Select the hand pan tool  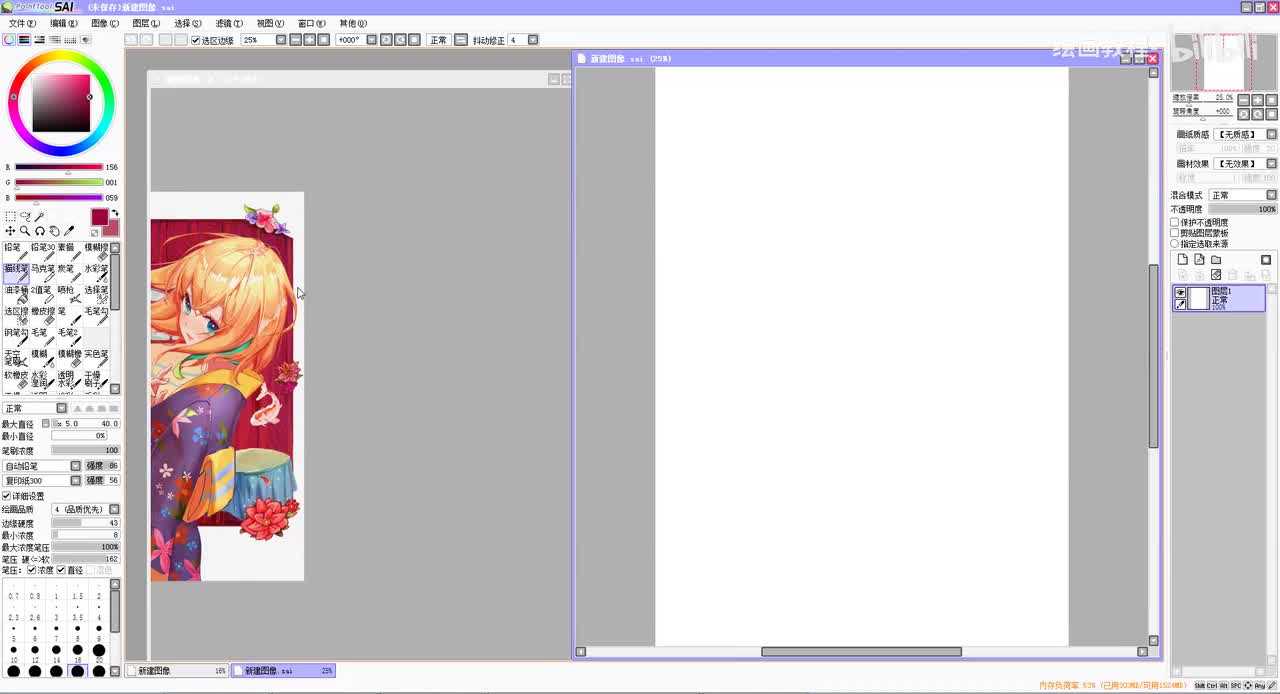[x=54, y=231]
